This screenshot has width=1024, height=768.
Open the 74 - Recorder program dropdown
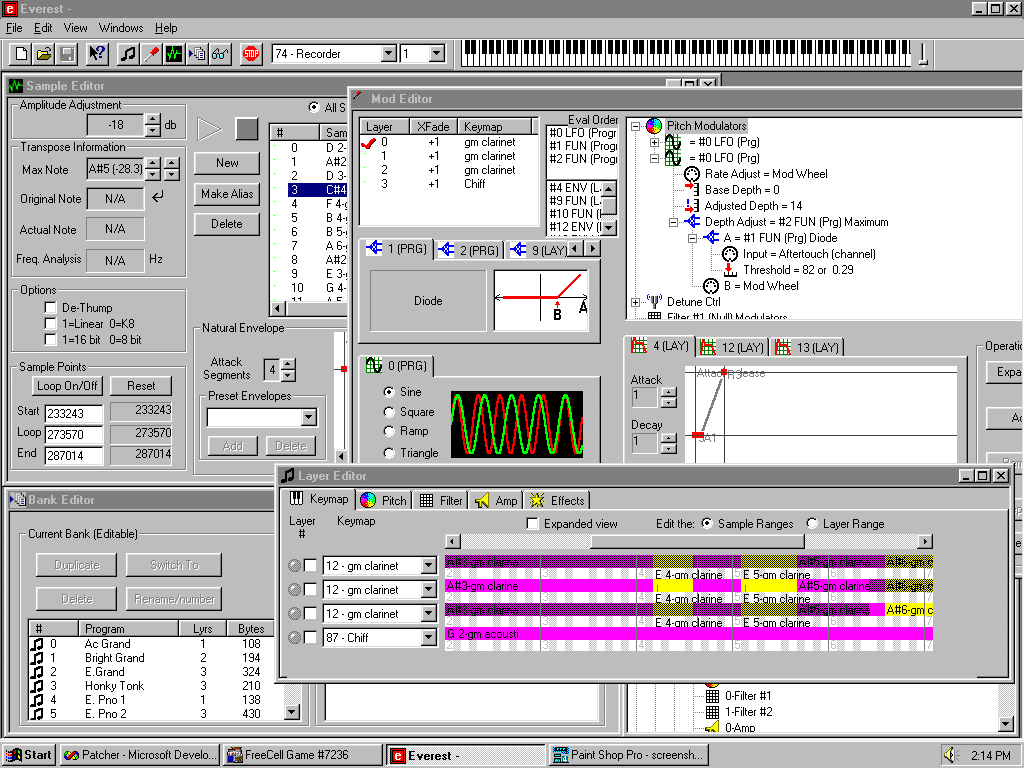(388, 54)
